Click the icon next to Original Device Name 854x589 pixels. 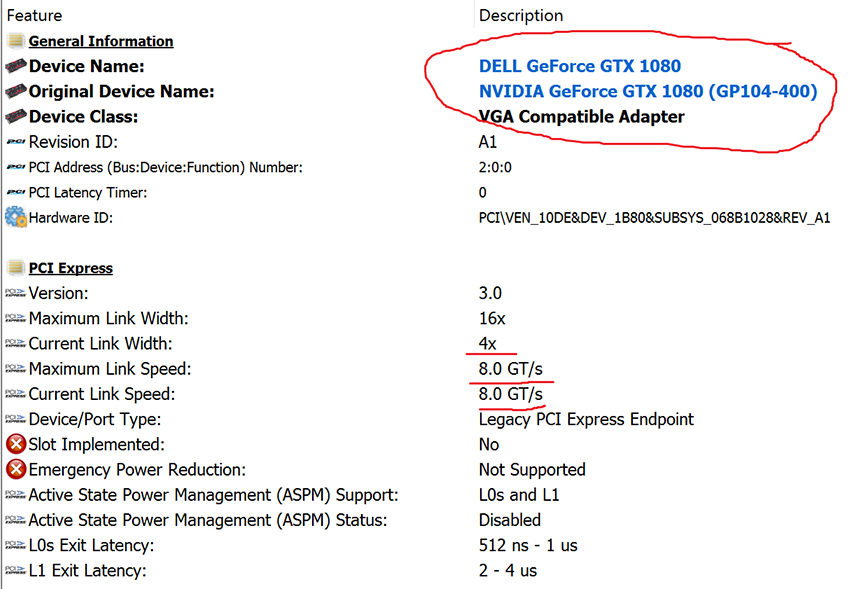[x=15, y=91]
